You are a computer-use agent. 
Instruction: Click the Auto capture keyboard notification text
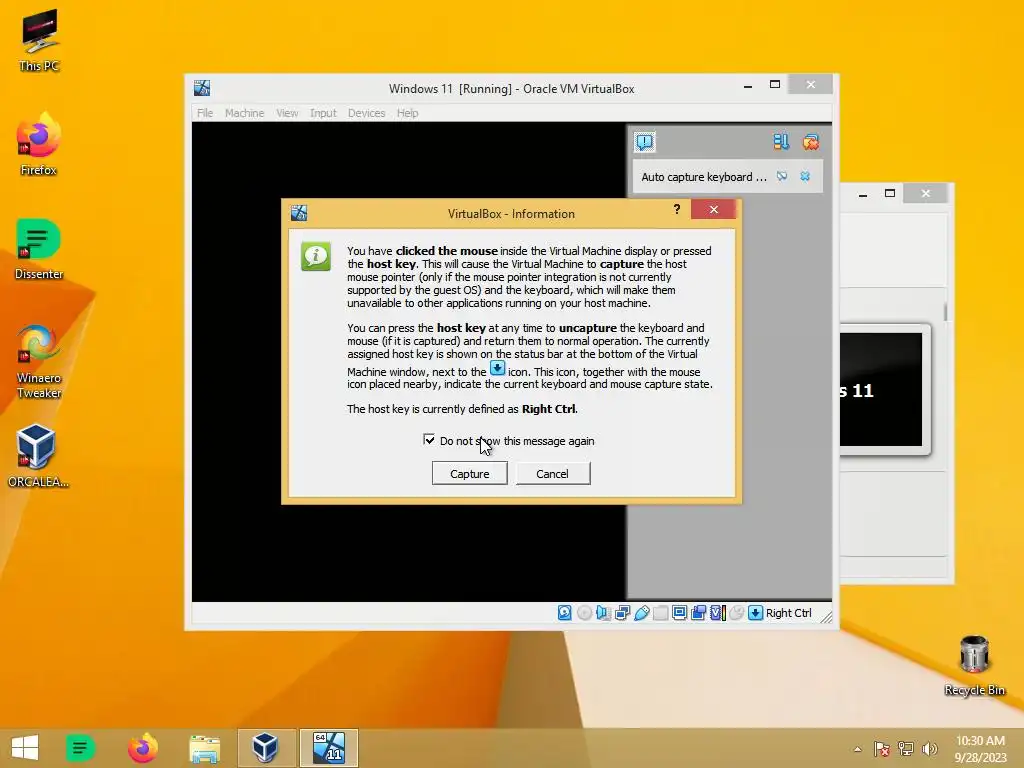[703, 177]
